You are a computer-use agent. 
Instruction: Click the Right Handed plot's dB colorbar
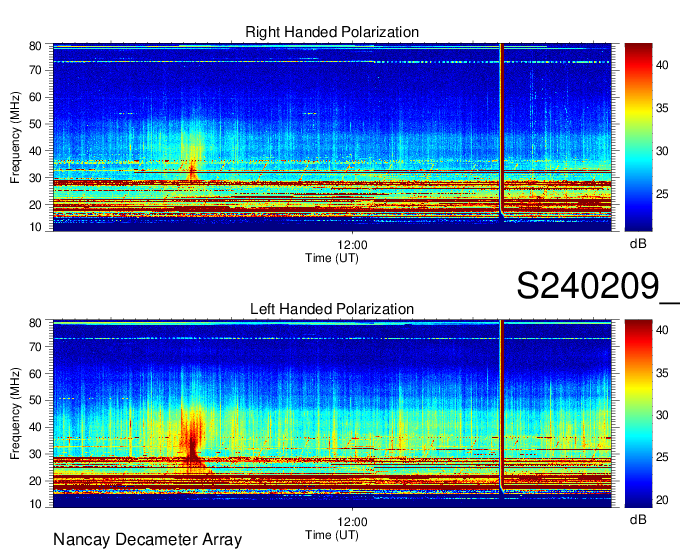point(638,137)
